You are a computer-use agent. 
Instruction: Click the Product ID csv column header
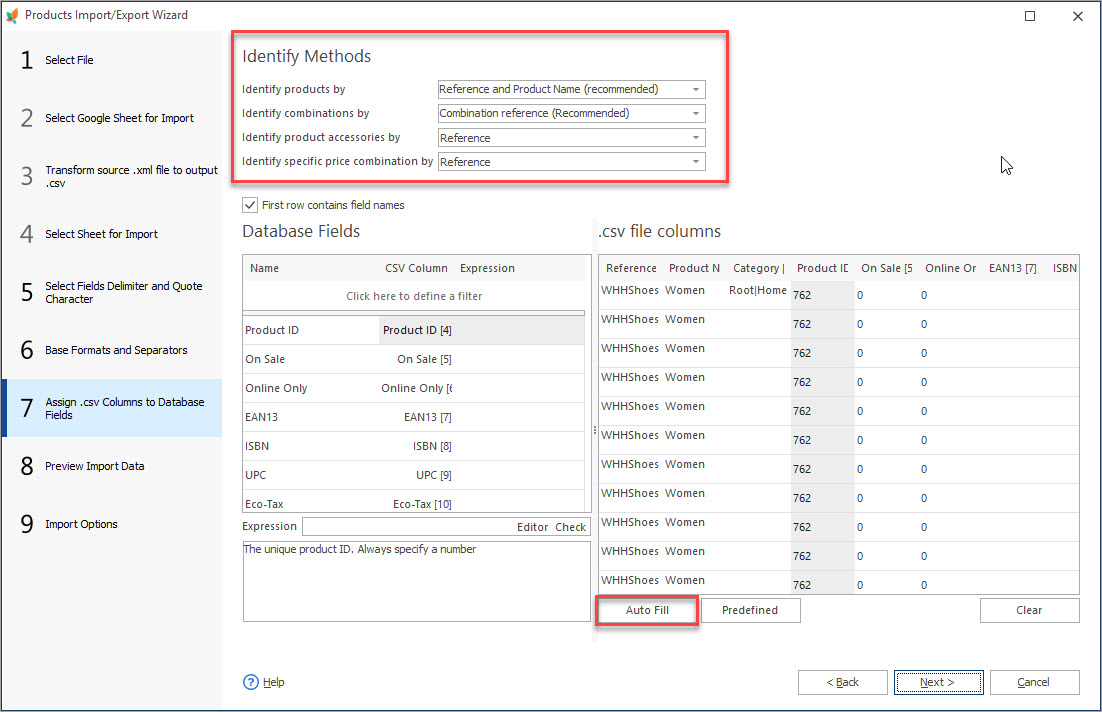822,268
